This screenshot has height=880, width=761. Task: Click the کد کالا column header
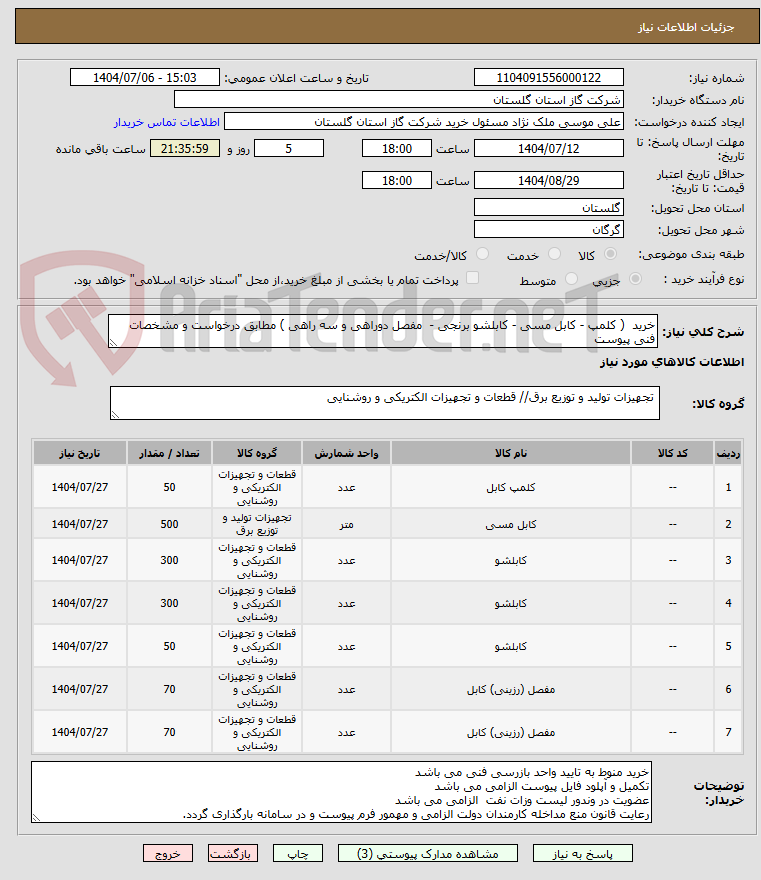click(672, 453)
